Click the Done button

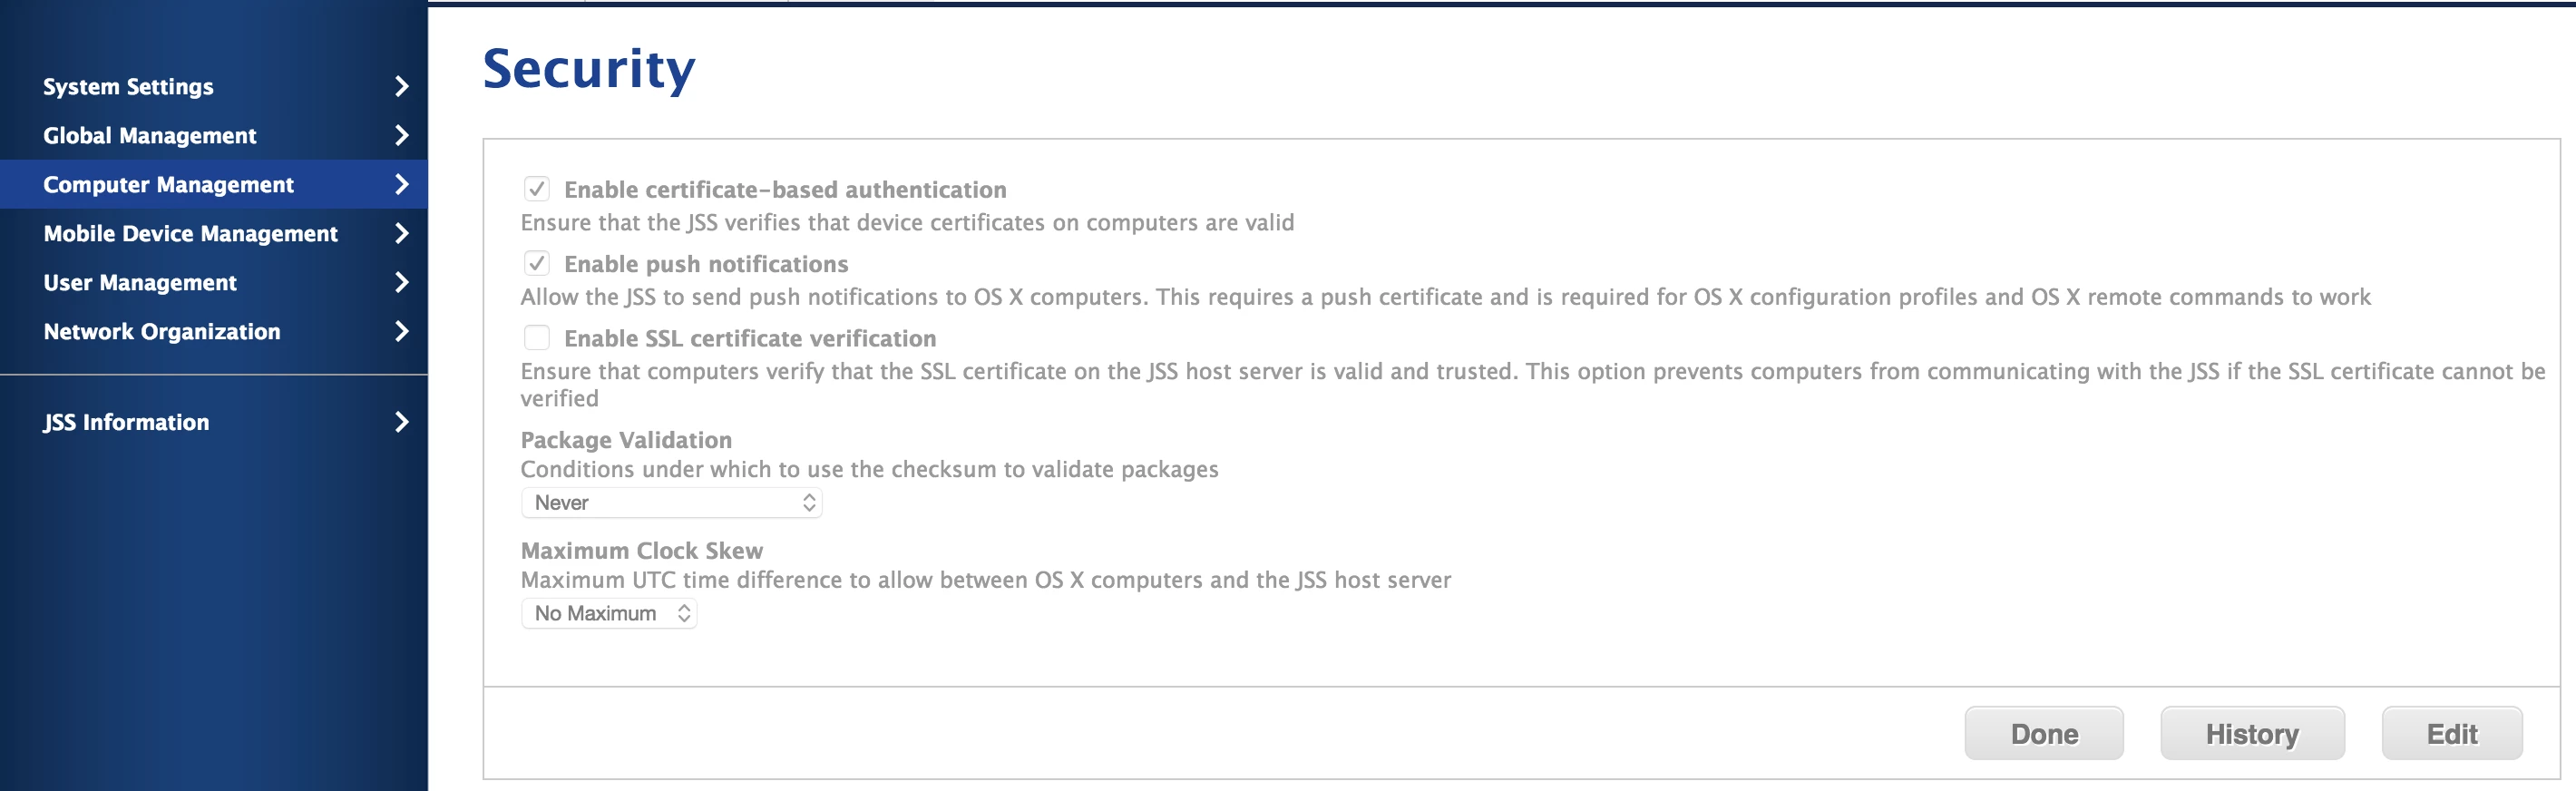2043,733
